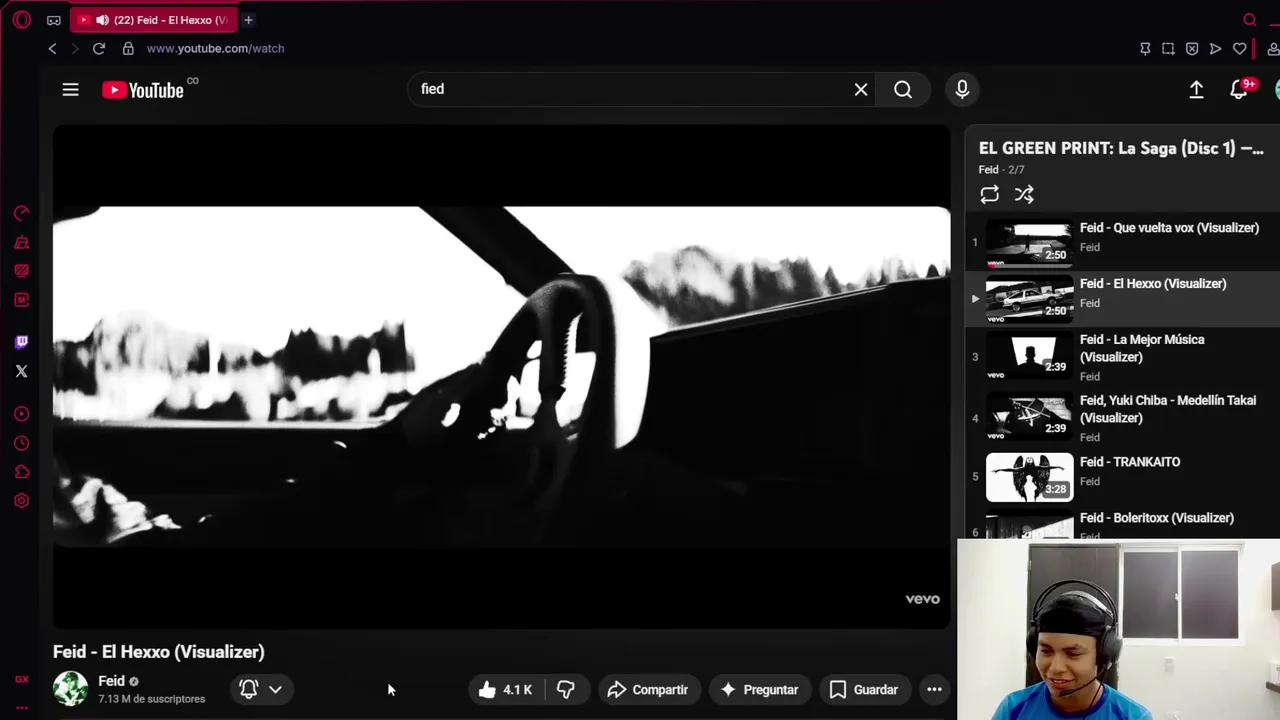
Task: Toggle playlist shuffle
Action: tap(1024, 195)
